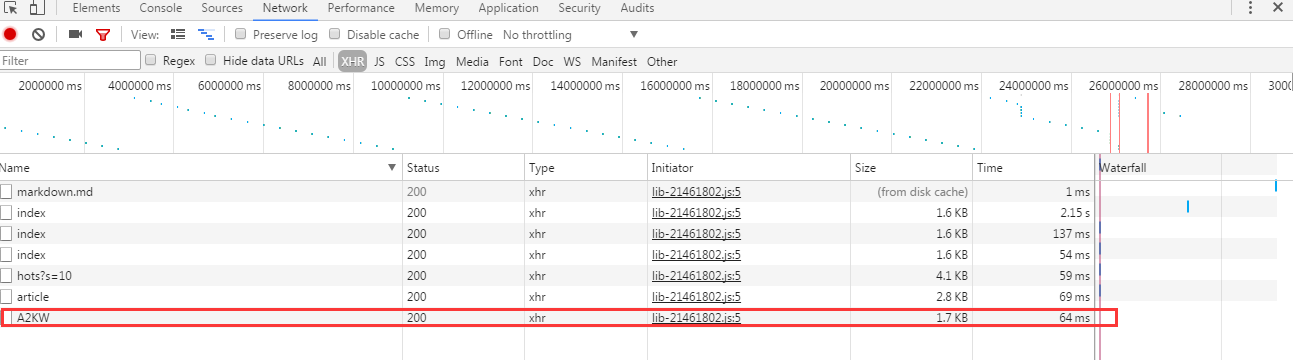Select the Network tab

[285, 9]
